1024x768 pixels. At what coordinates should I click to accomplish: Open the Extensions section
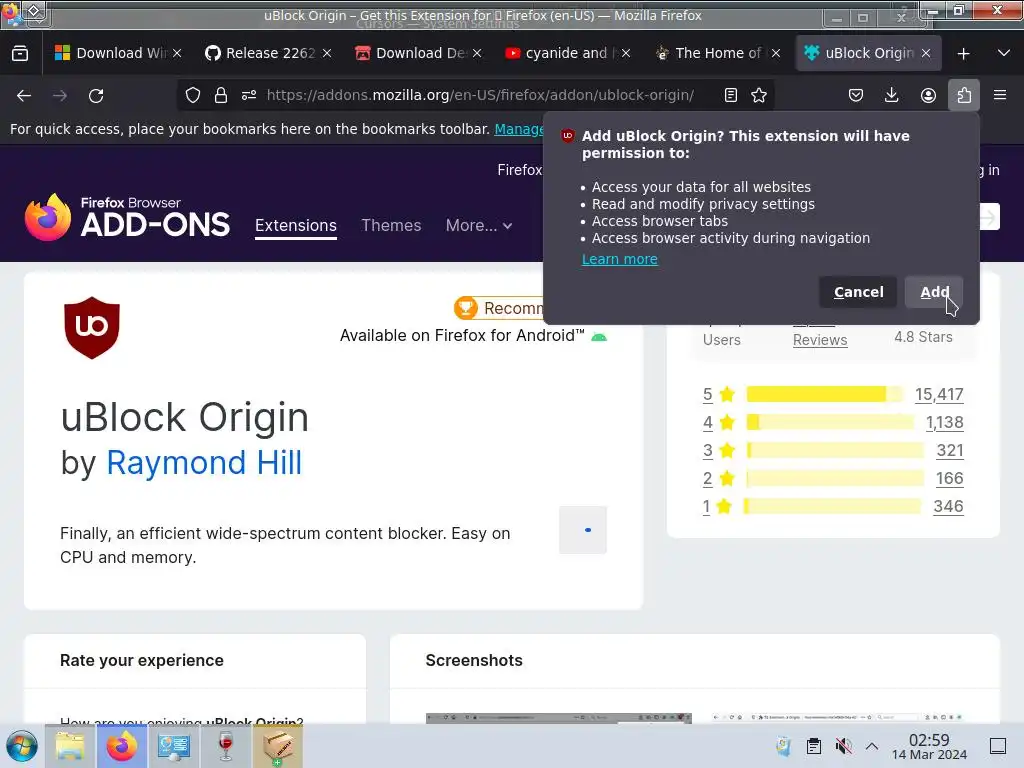point(296,225)
